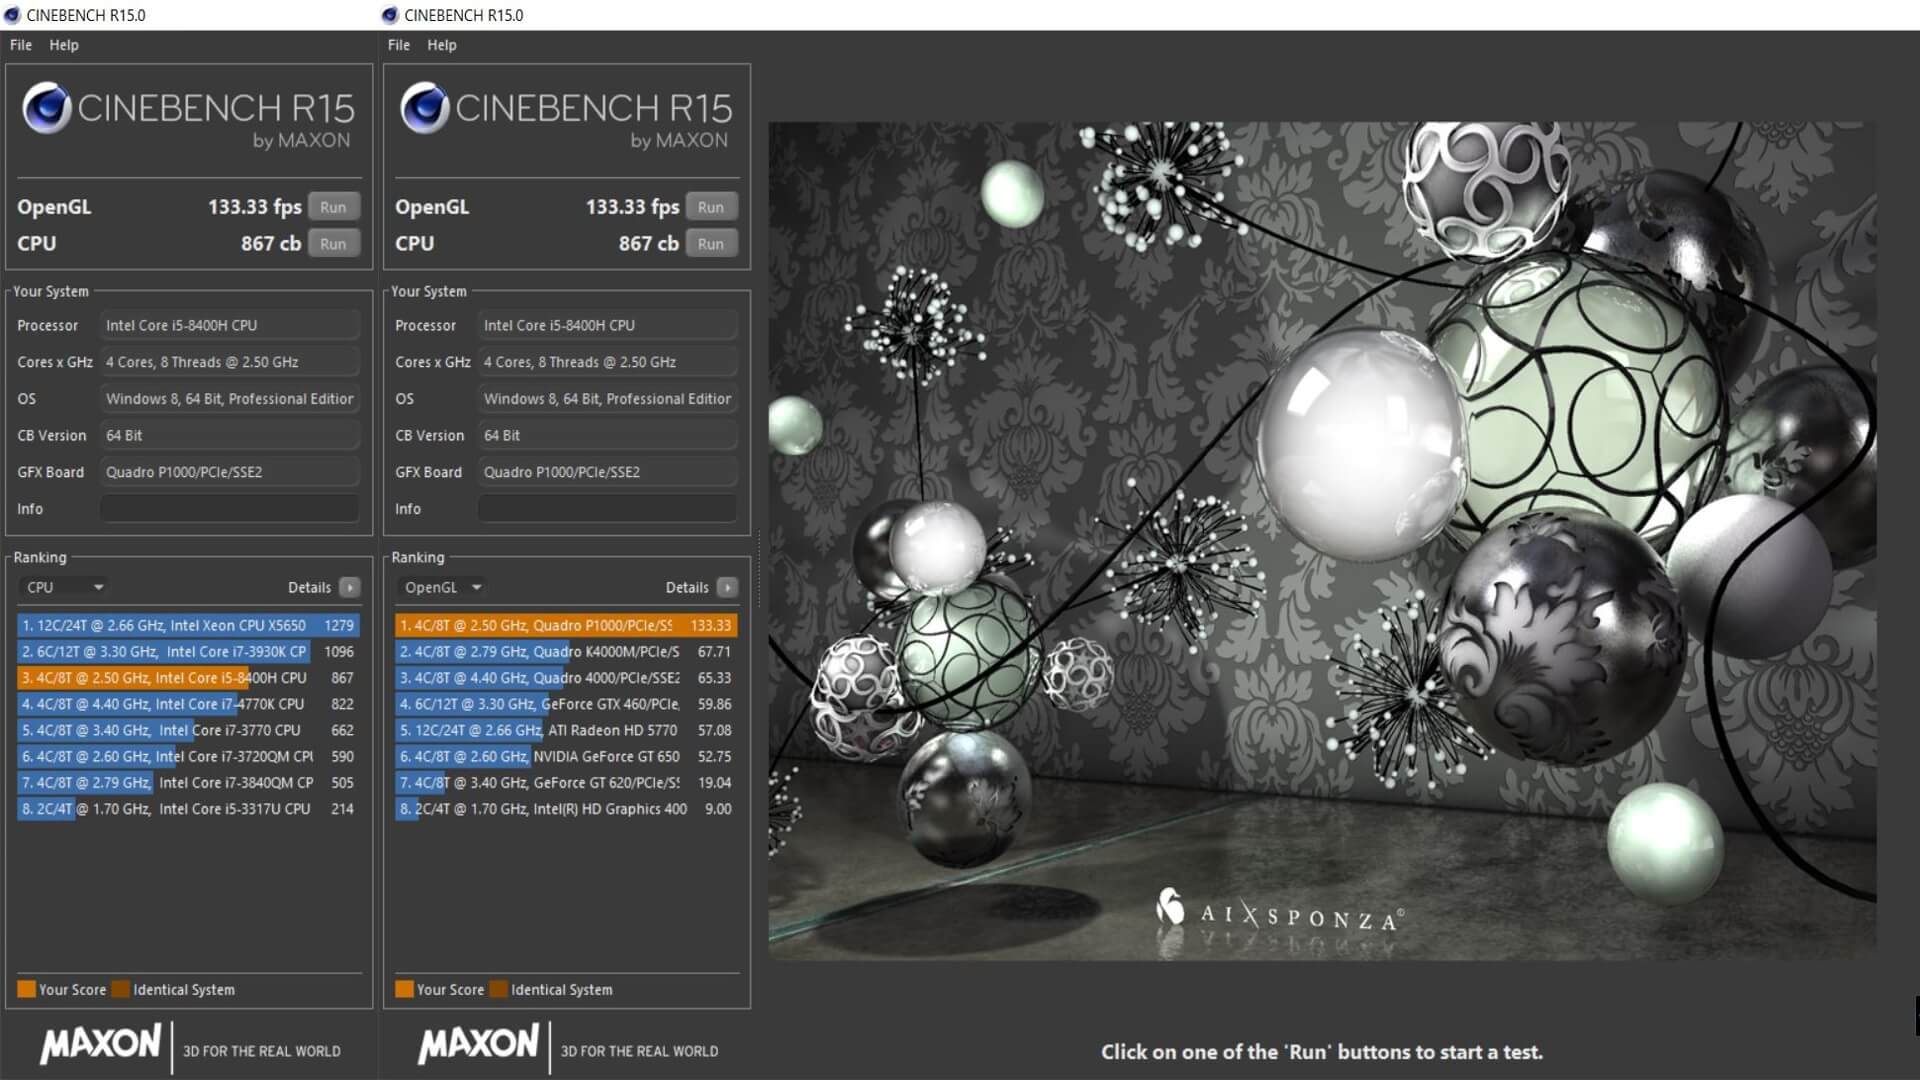
Task: Select the Intel Core i7-3930K ranking row
Action: [x=188, y=651]
